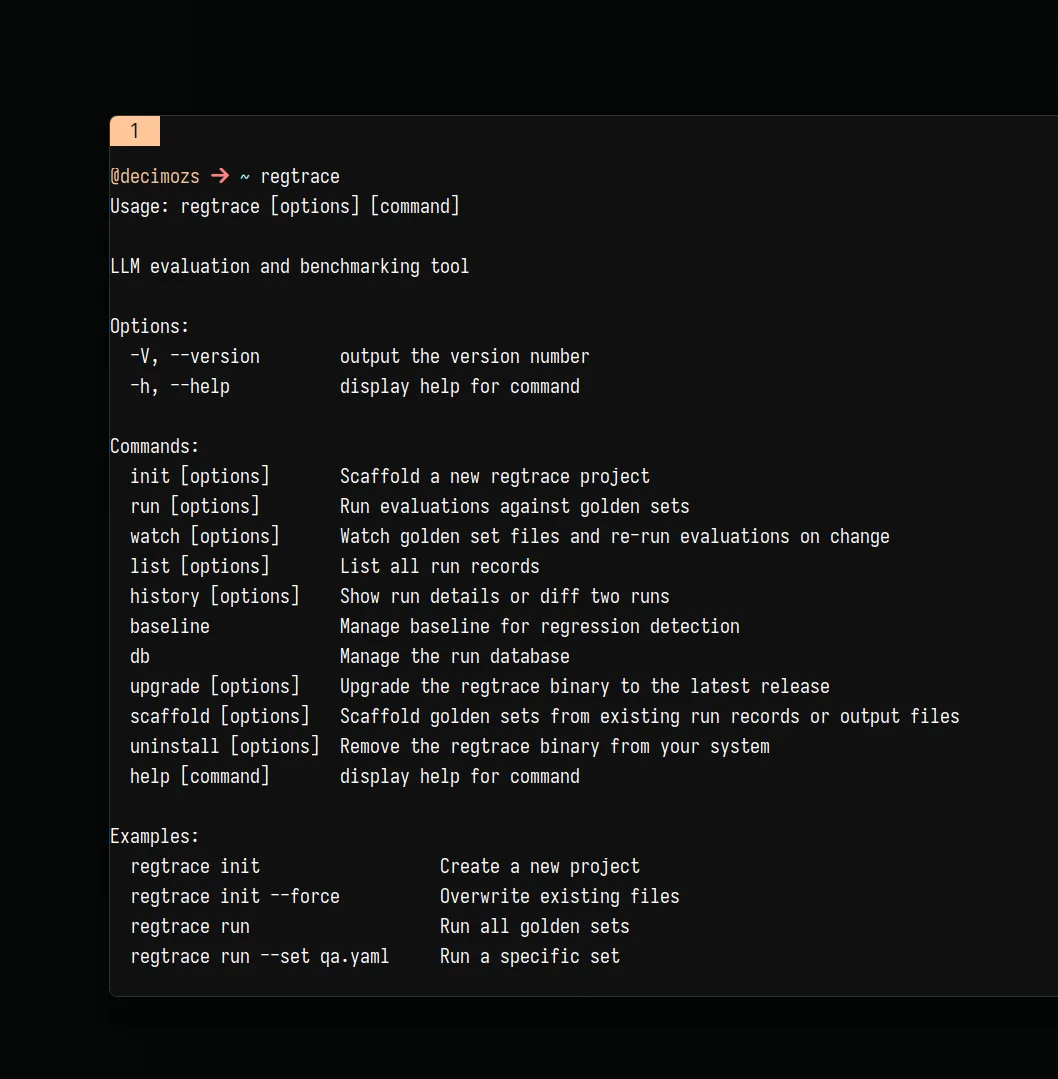Click the run [options] command entry
Viewport: 1058px width, 1079px height.
pyautogui.click(x=195, y=506)
